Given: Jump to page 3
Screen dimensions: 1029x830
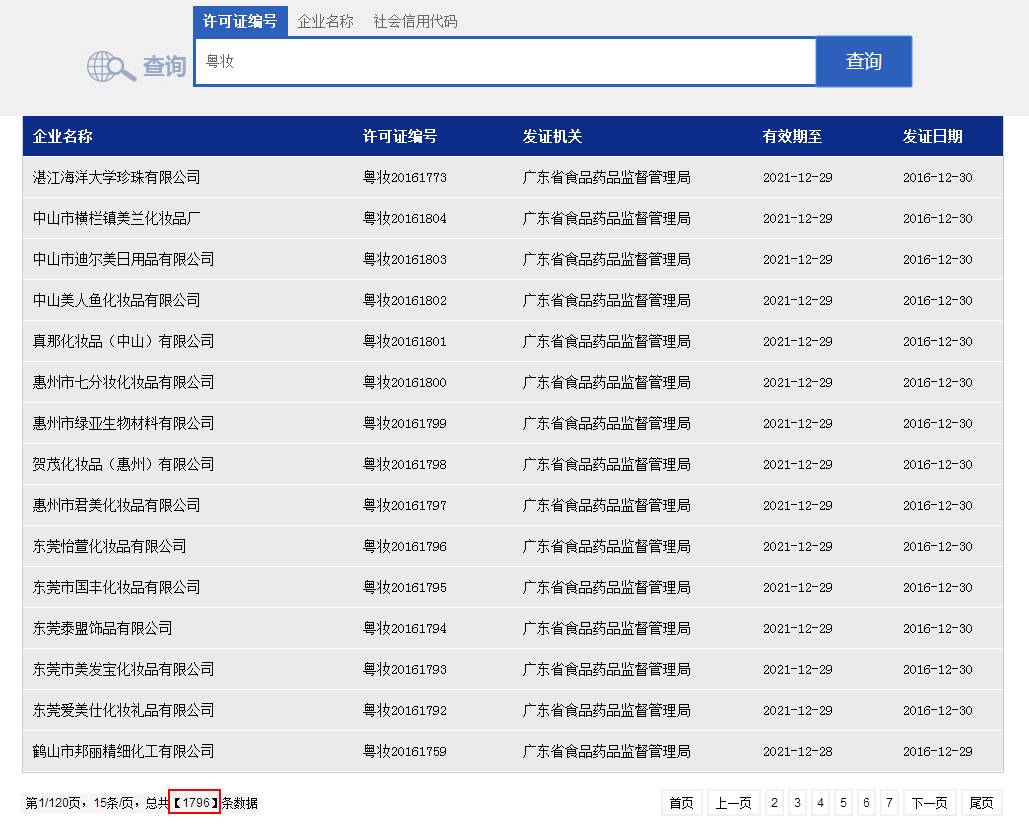Looking at the screenshot, I should point(797,802).
